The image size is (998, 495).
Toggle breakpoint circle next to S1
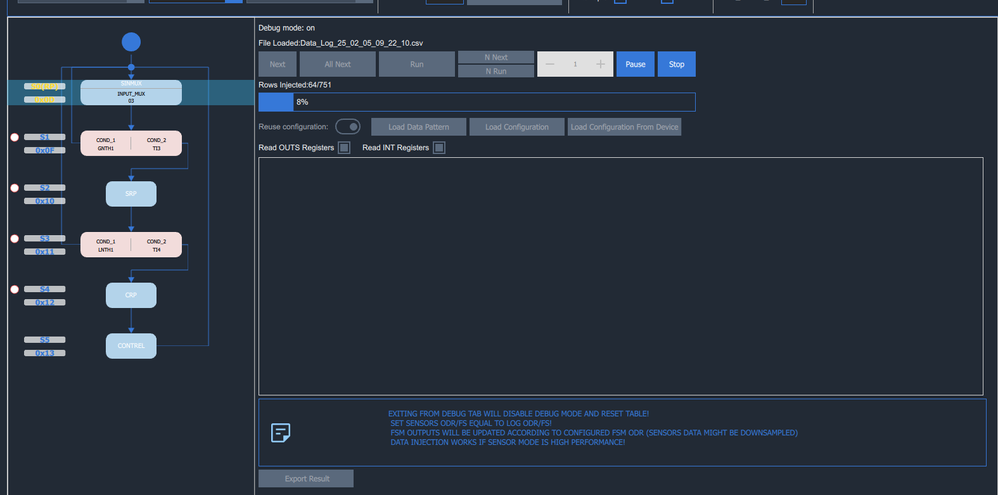[x=15, y=137]
